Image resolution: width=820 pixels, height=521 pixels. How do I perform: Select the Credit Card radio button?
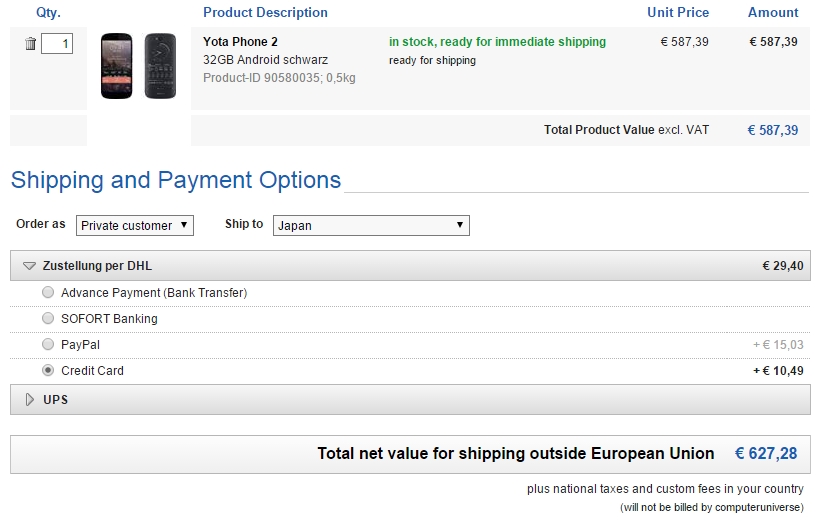point(49,371)
